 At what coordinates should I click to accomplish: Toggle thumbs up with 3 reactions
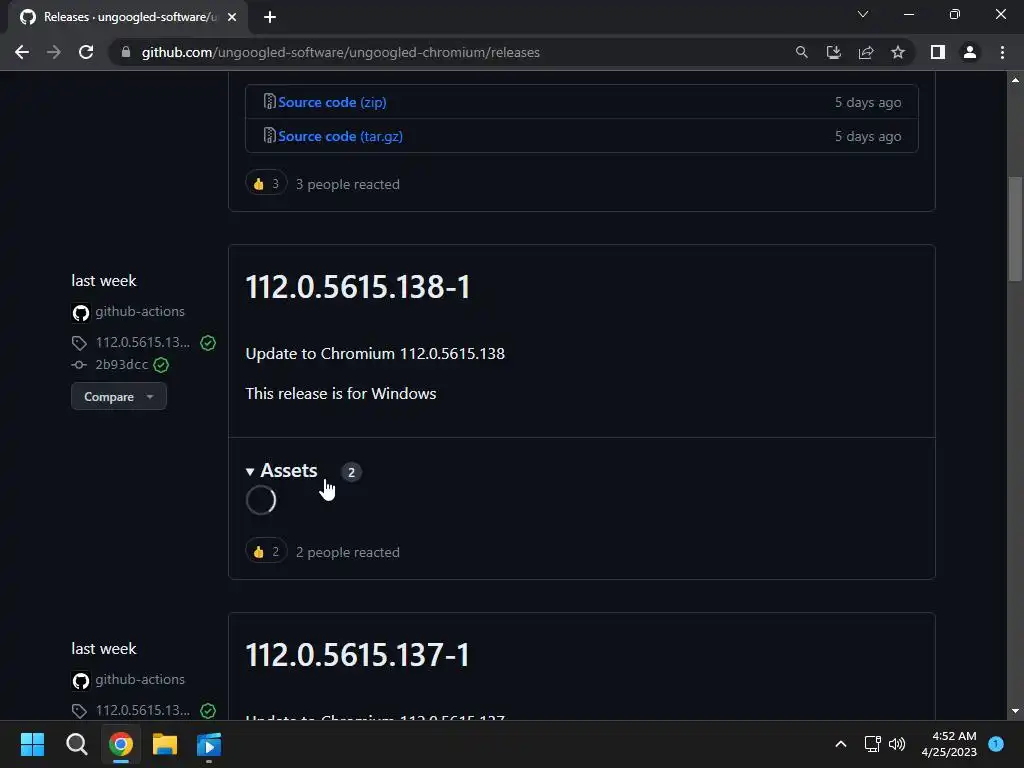(x=266, y=184)
